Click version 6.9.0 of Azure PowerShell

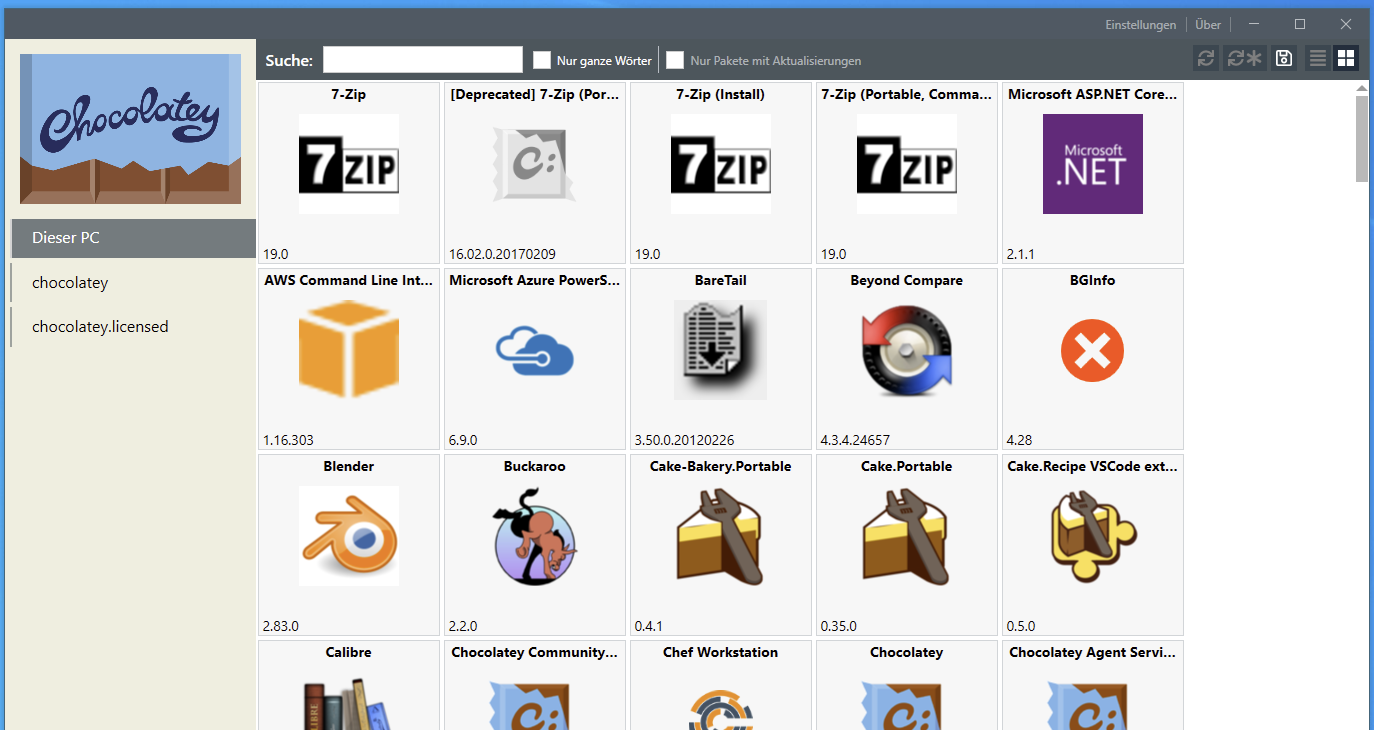pyautogui.click(x=463, y=440)
